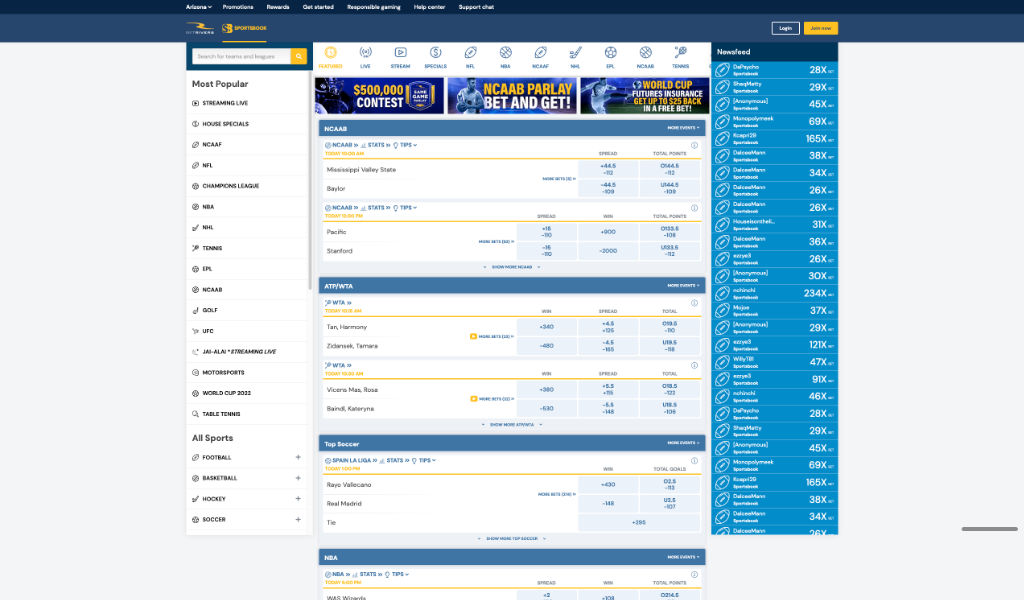Click streaming icon beside Vicens Mas match
Image resolution: width=1024 pixels, height=600 pixels.
[x=473, y=398]
